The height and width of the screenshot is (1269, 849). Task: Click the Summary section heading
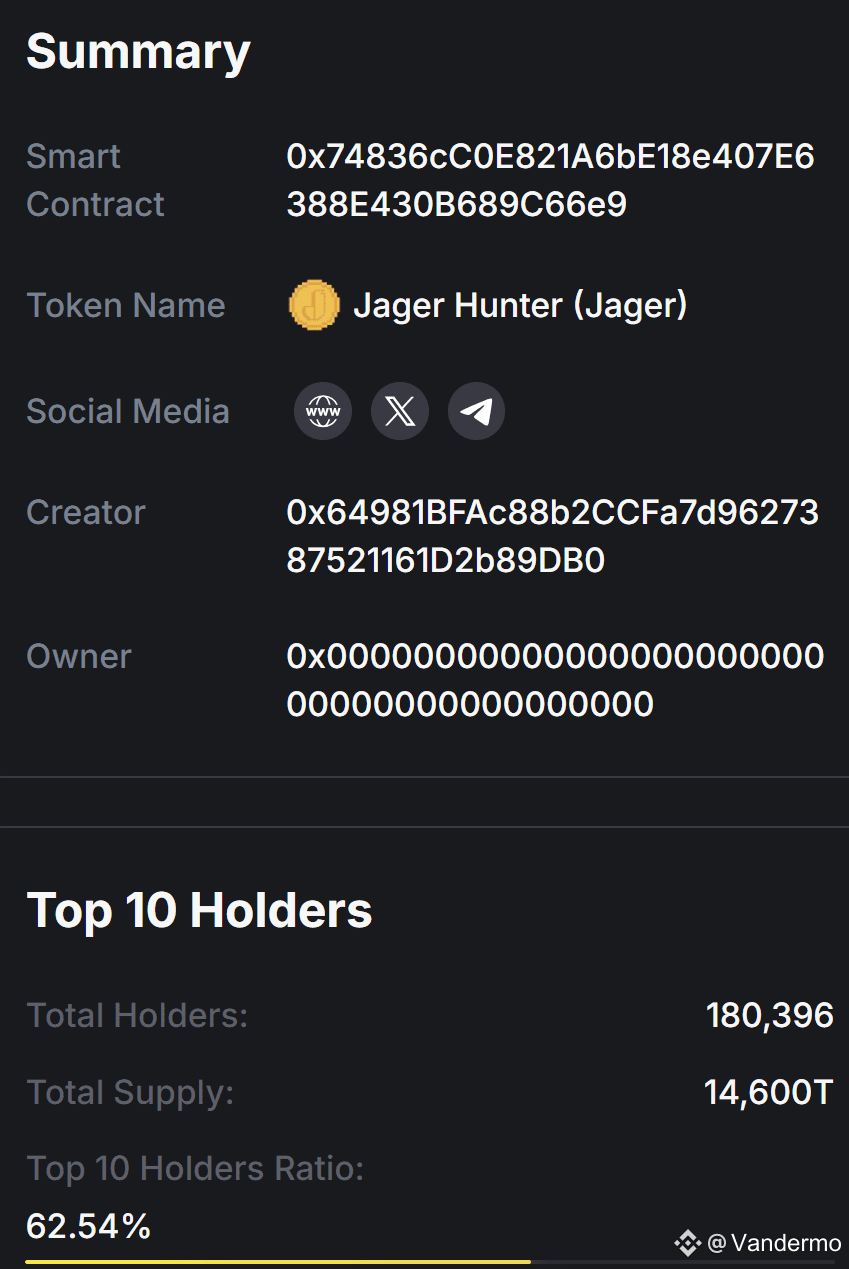coord(138,51)
